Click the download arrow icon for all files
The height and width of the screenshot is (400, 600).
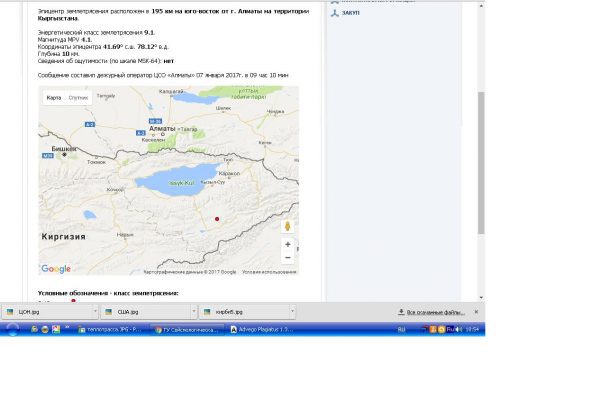401,312
